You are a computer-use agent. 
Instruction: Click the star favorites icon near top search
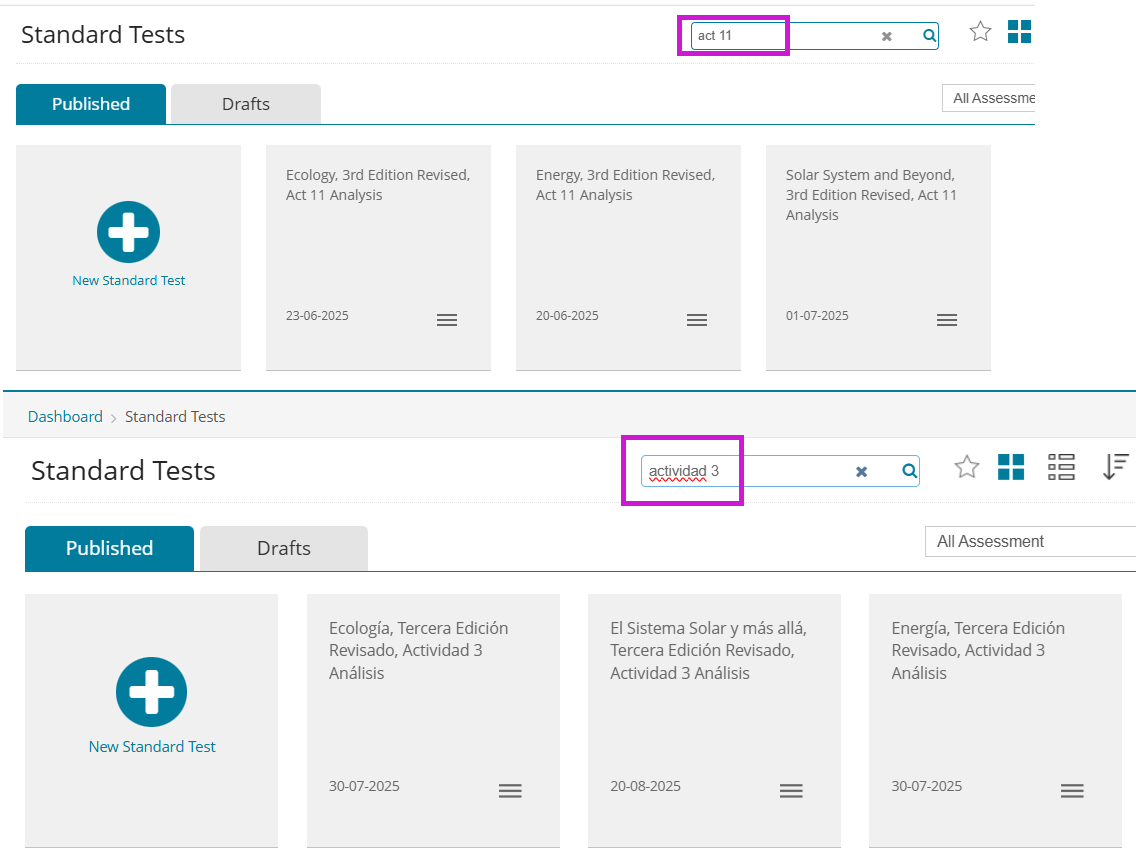coord(979,31)
